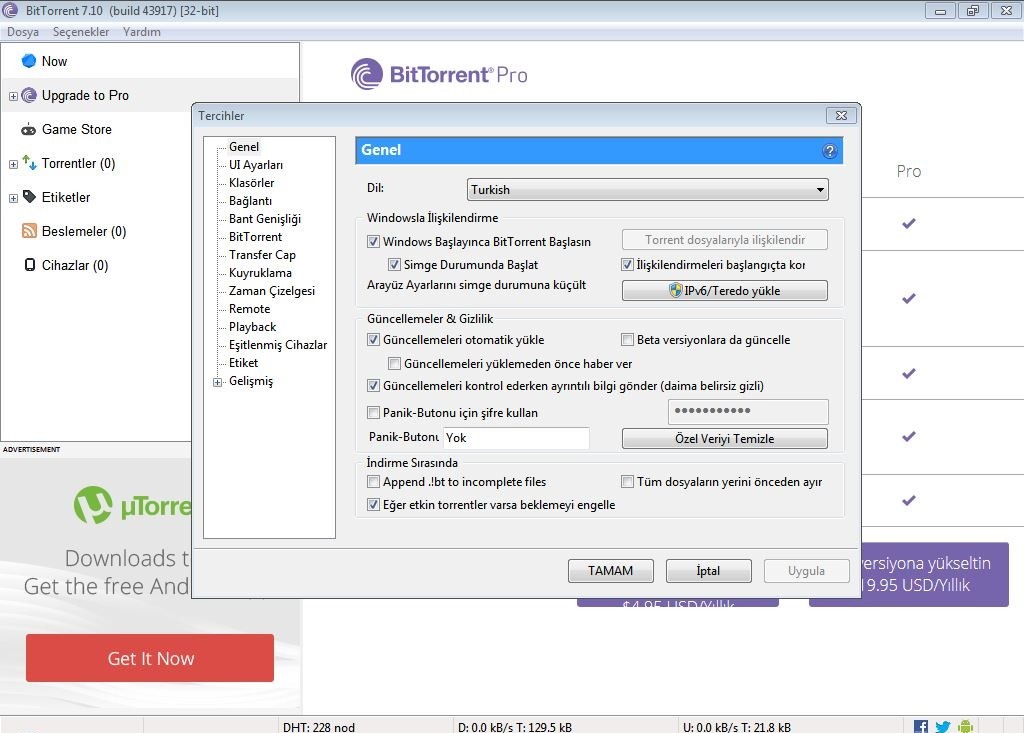
Task: Enable Append .!bt to incomplete files
Action: [x=373, y=481]
